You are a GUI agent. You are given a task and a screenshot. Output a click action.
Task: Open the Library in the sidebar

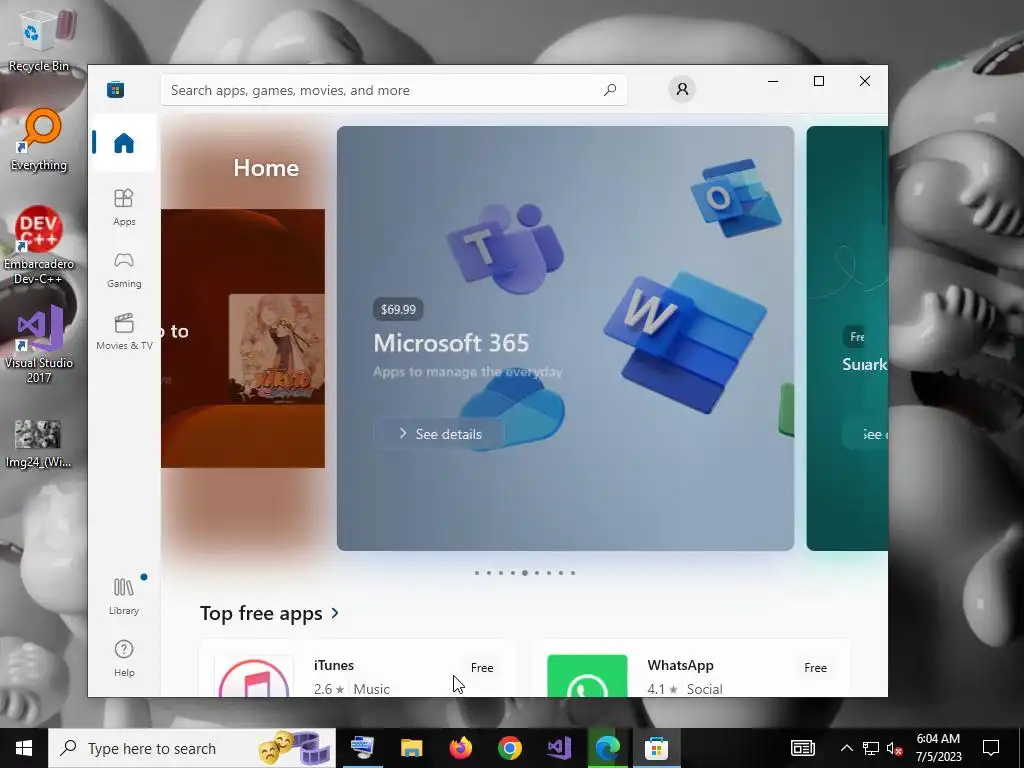point(124,596)
